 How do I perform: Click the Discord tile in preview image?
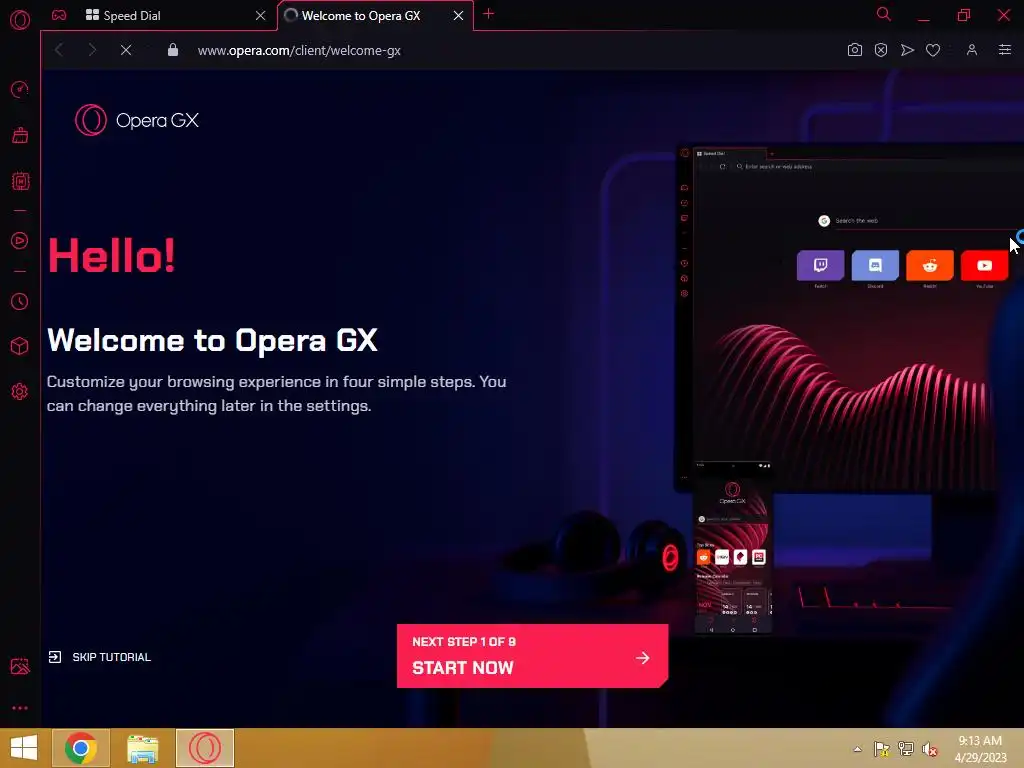coord(875,265)
